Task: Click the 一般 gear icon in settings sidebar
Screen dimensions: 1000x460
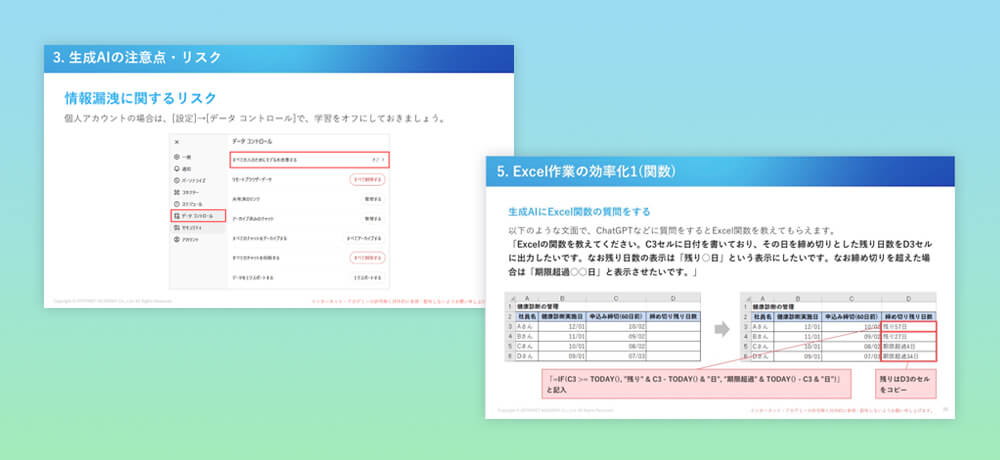Action: 177,157
